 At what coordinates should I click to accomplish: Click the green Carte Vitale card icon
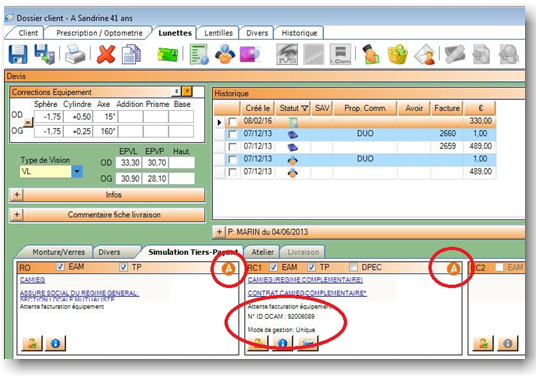[x=168, y=55]
